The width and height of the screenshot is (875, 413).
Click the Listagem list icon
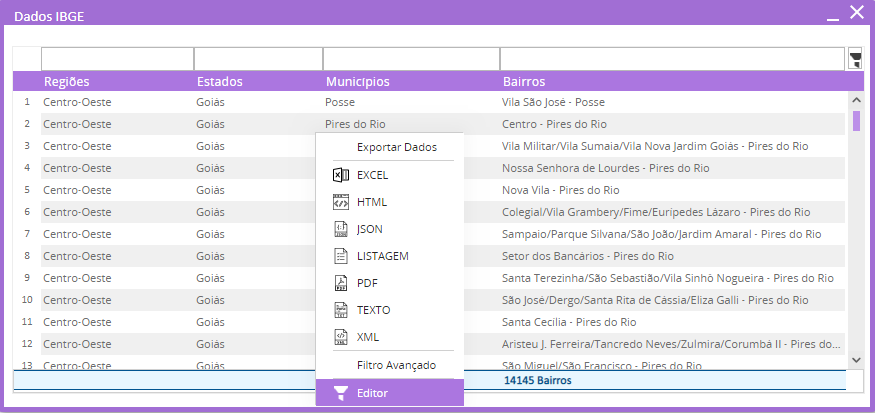click(339, 256)
